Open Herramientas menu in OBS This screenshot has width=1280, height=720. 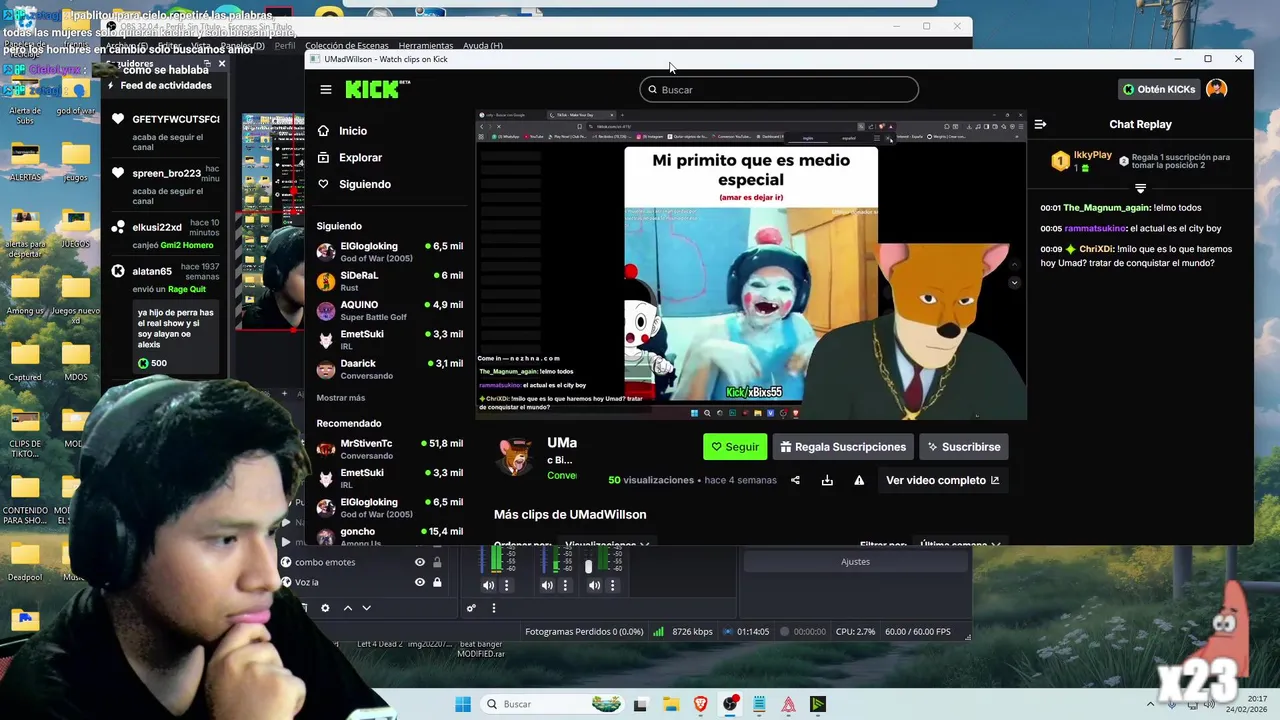(426, 46)
